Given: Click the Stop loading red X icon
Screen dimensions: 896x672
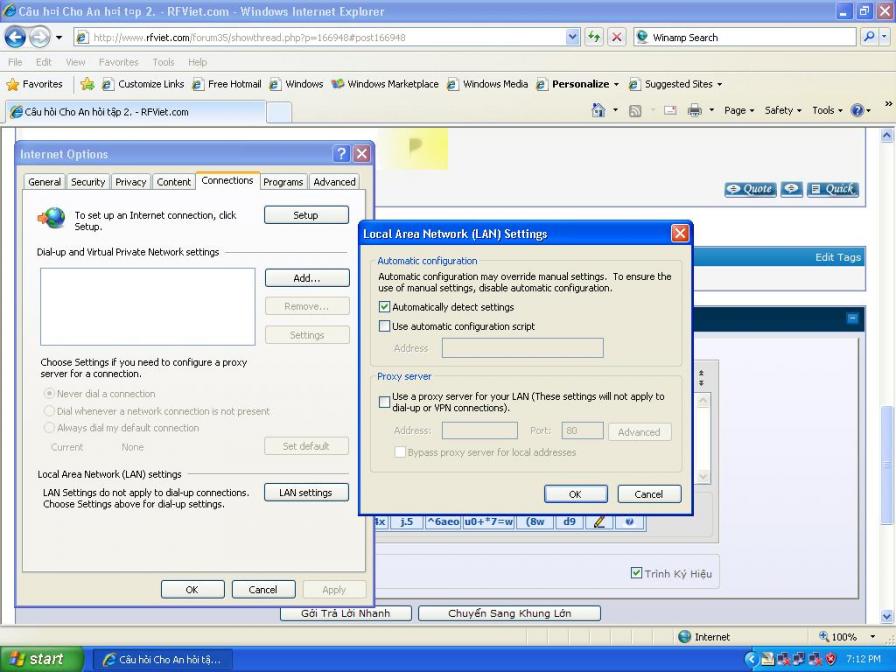Looking at the screenshot, I should coord(617,37).
